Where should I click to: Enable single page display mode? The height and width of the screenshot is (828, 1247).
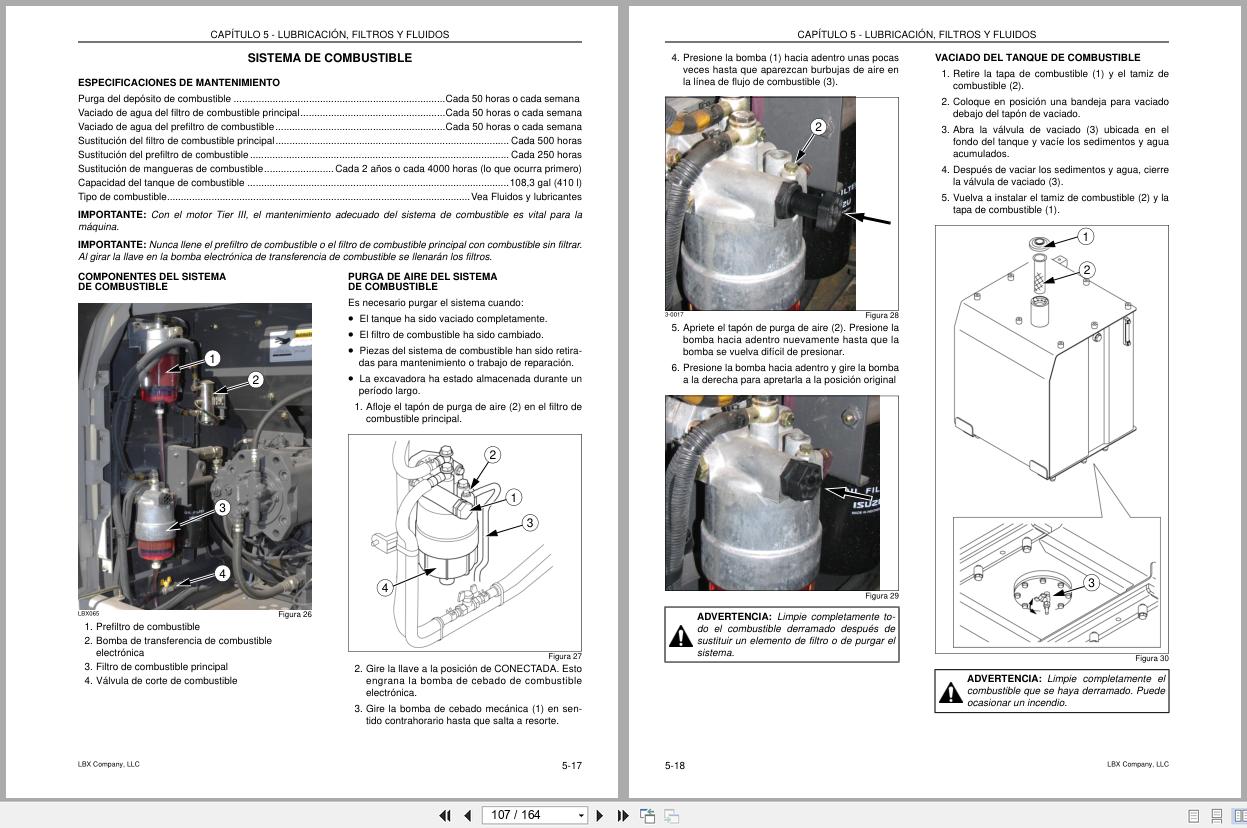coord(1194,817)
